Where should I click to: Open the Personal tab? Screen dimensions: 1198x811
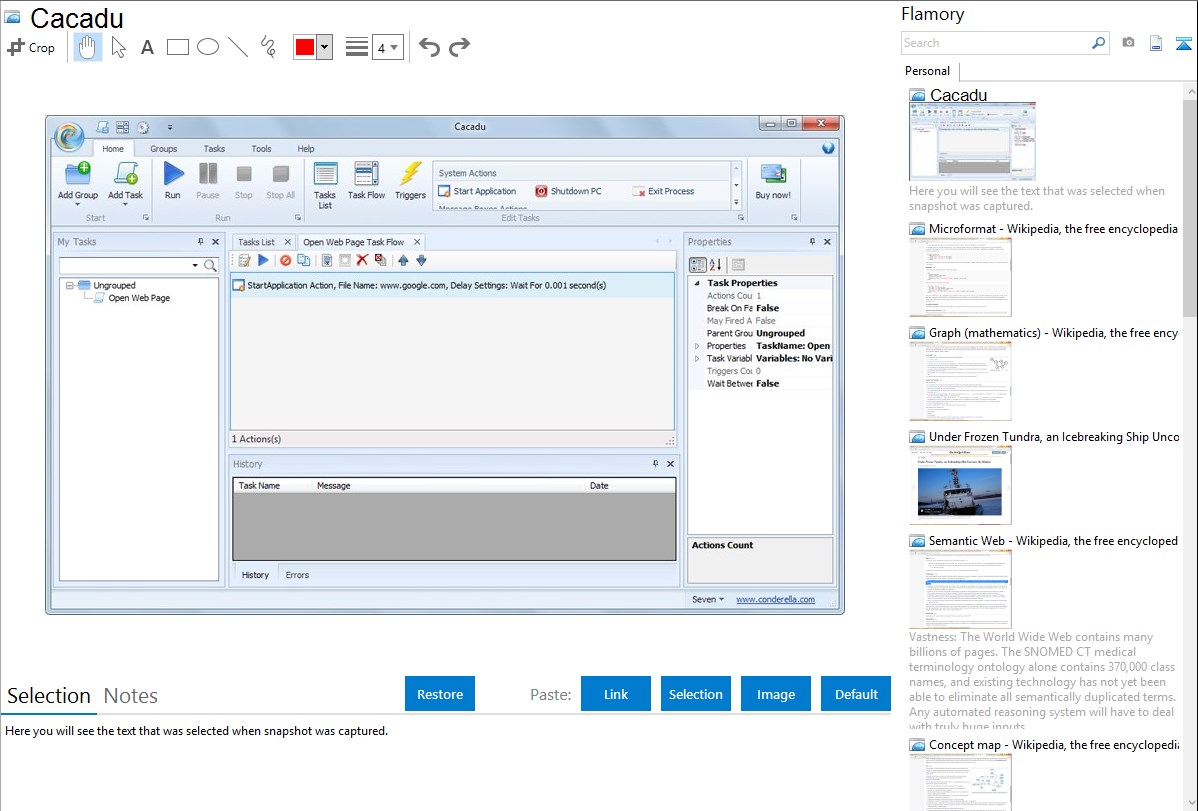[927, 70]
